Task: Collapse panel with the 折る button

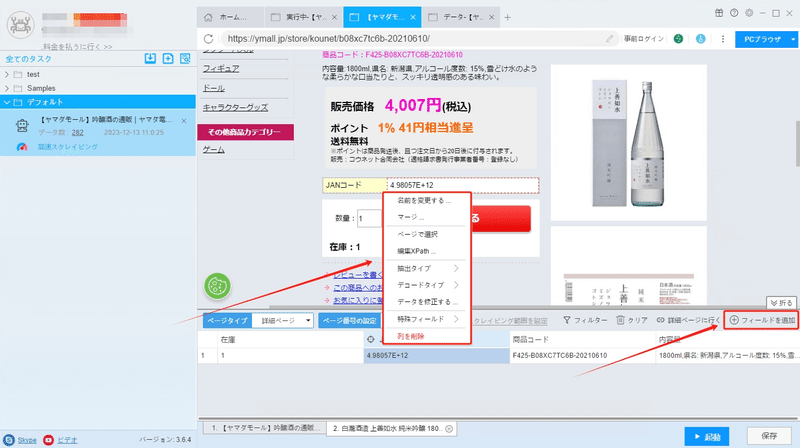Action: tap(781, 303)
